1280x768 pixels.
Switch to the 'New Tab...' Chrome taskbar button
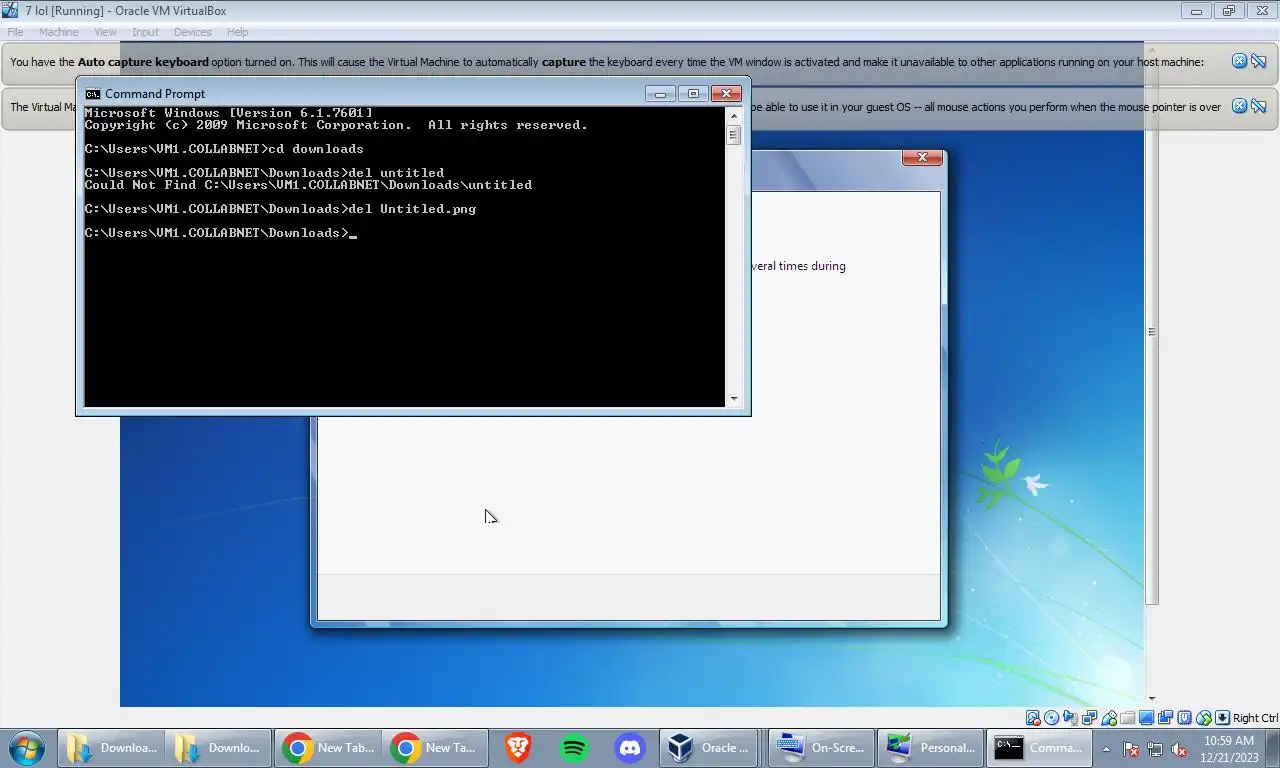(329, 747)
